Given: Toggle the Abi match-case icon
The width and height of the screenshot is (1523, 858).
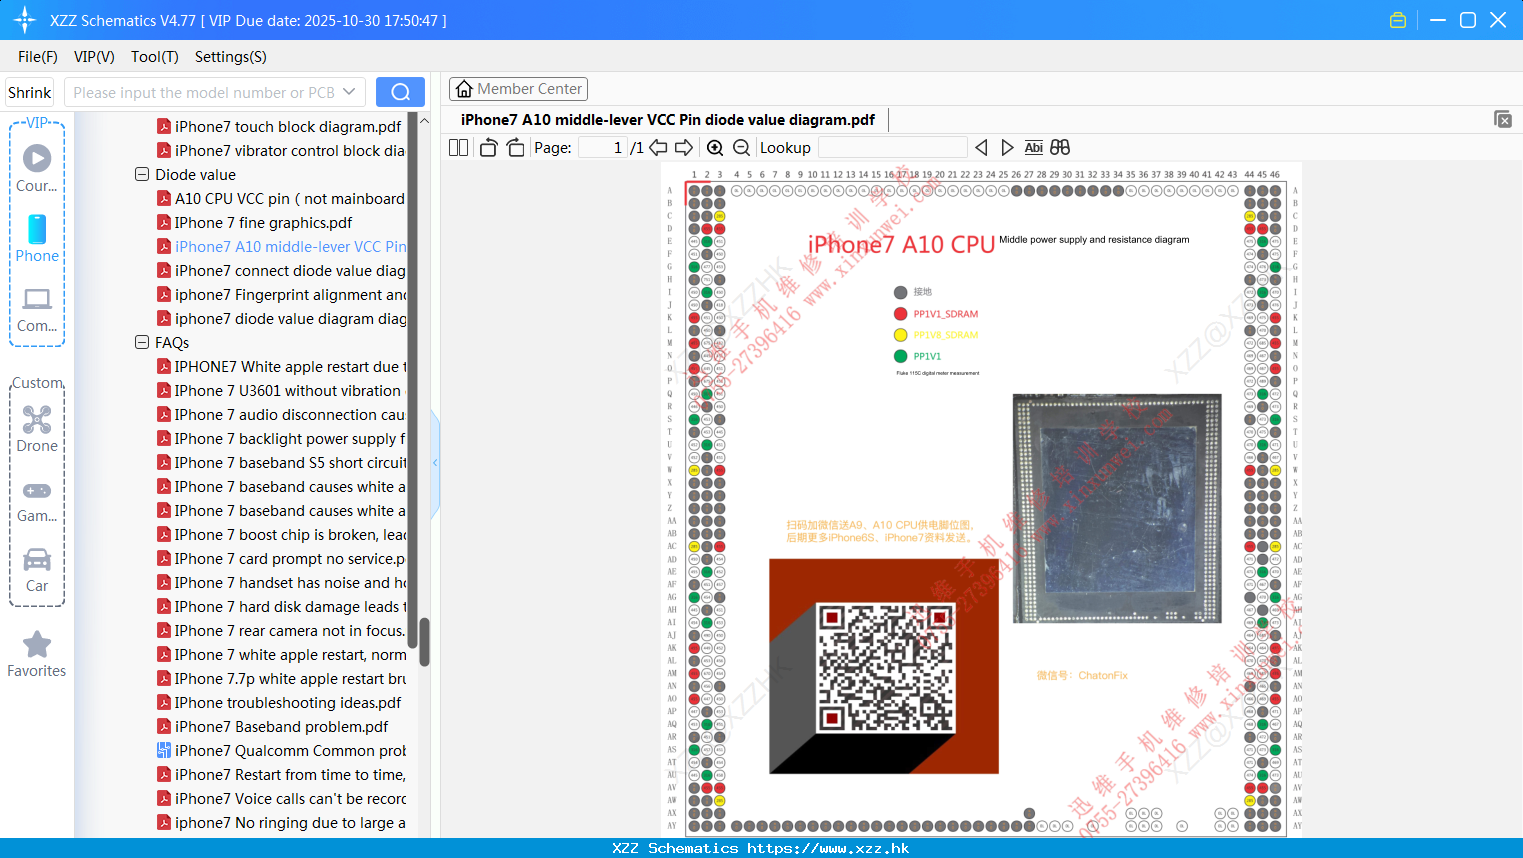Looking at the screenshot, I should [x=1033, y=147].
